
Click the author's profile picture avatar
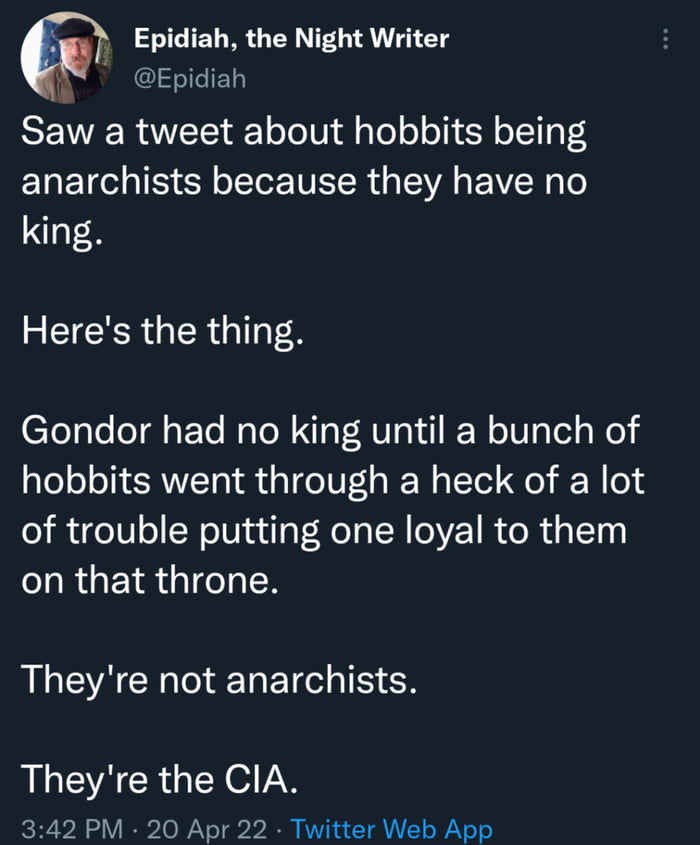click(66, 58)
